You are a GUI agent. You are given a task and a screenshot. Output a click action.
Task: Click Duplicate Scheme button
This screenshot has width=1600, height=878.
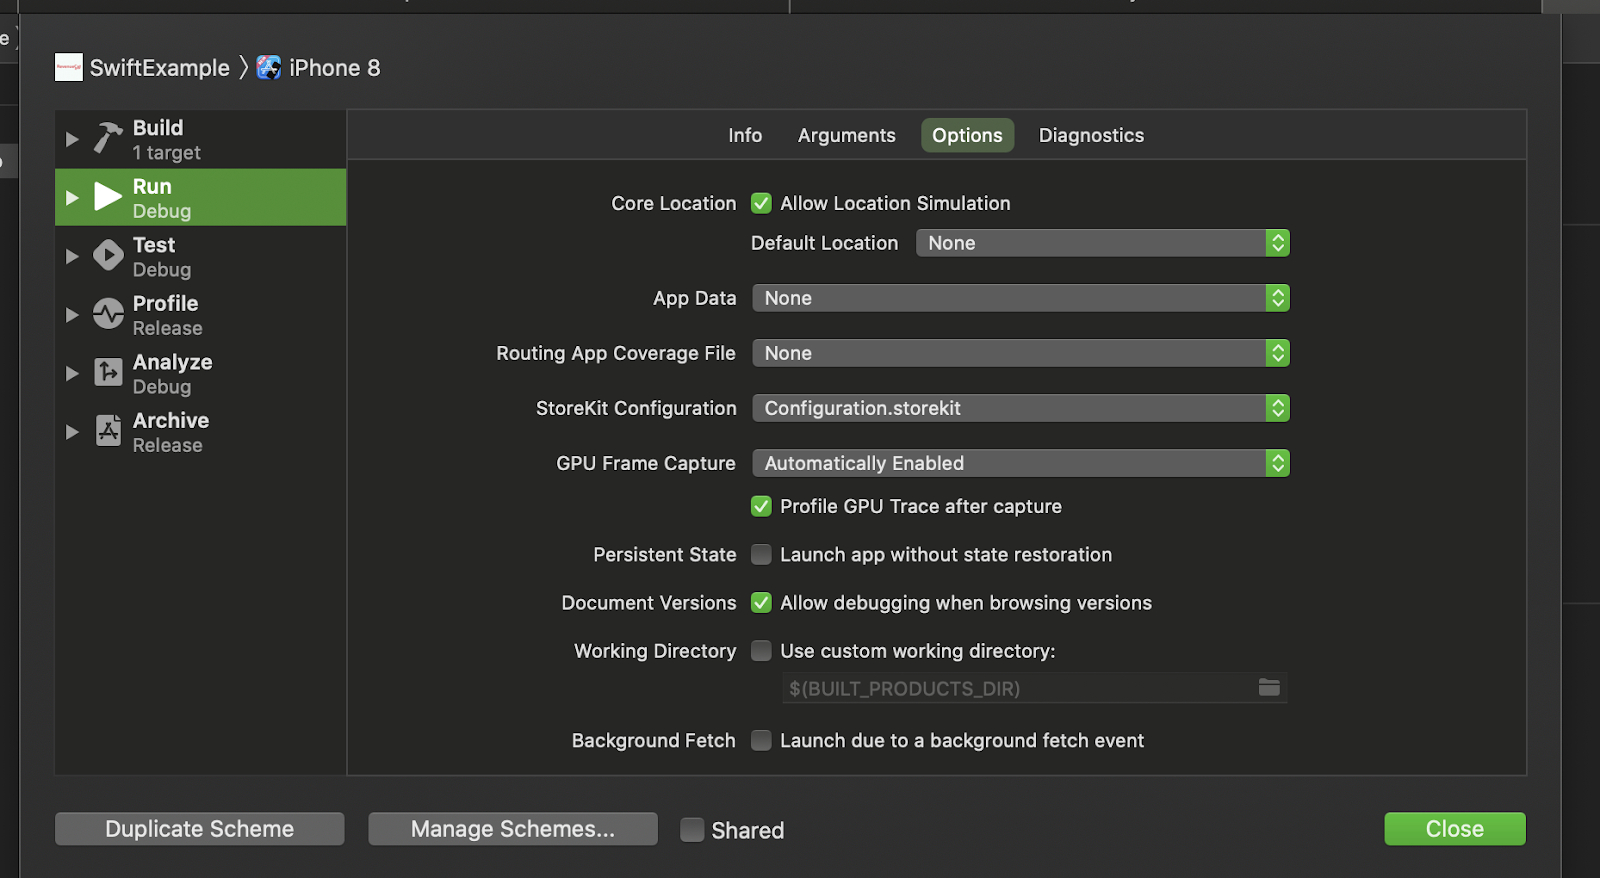coord(200,829)
